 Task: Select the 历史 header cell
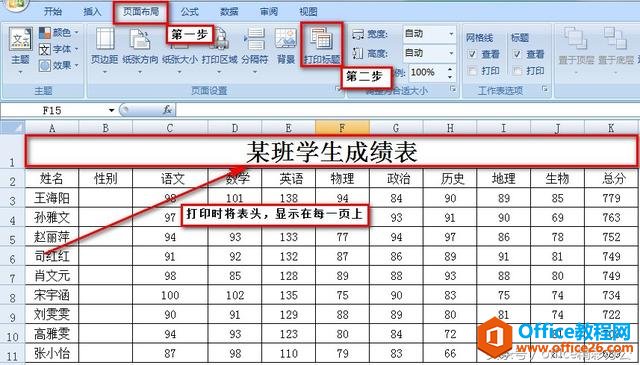tap(450, 178)
